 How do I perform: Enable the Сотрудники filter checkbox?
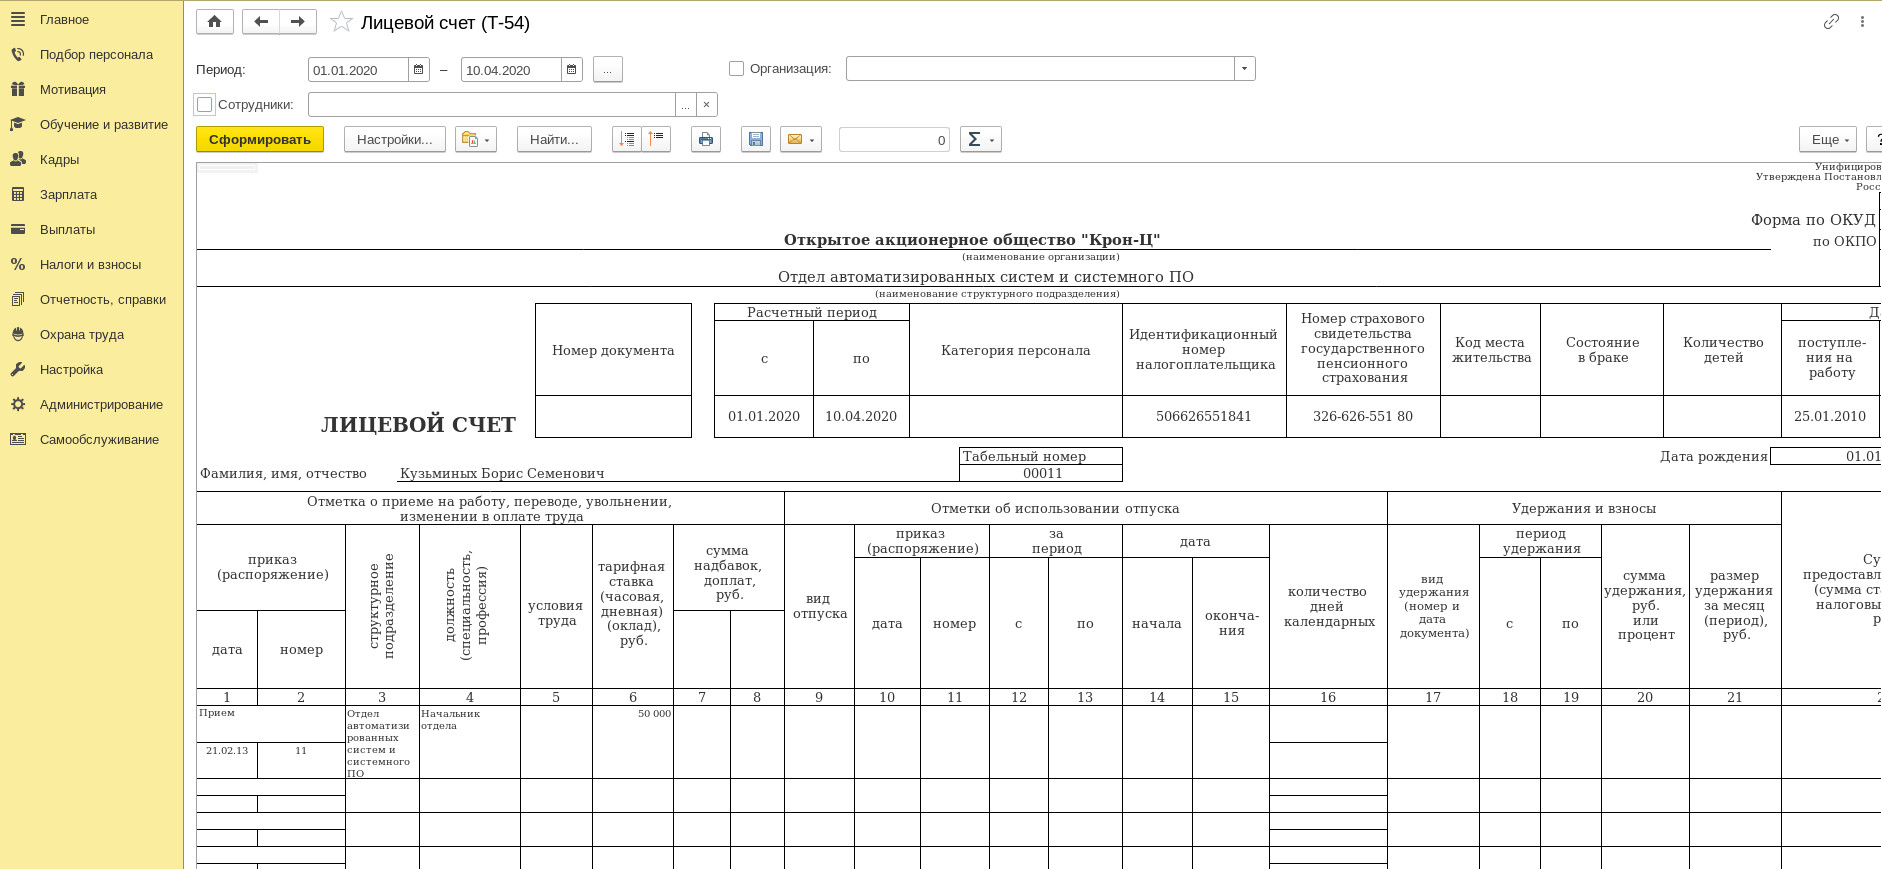pyautogui.click(x=205, y=104)
